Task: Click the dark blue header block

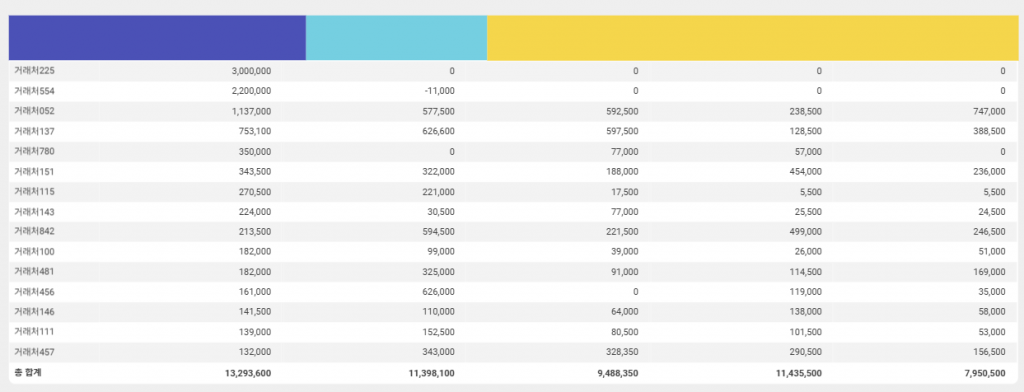Action: pos(157,38)
